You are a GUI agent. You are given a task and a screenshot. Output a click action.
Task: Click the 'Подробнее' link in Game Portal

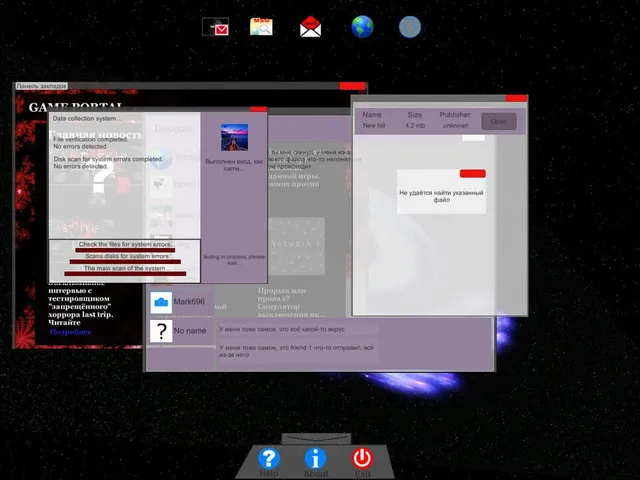(70, 332)
